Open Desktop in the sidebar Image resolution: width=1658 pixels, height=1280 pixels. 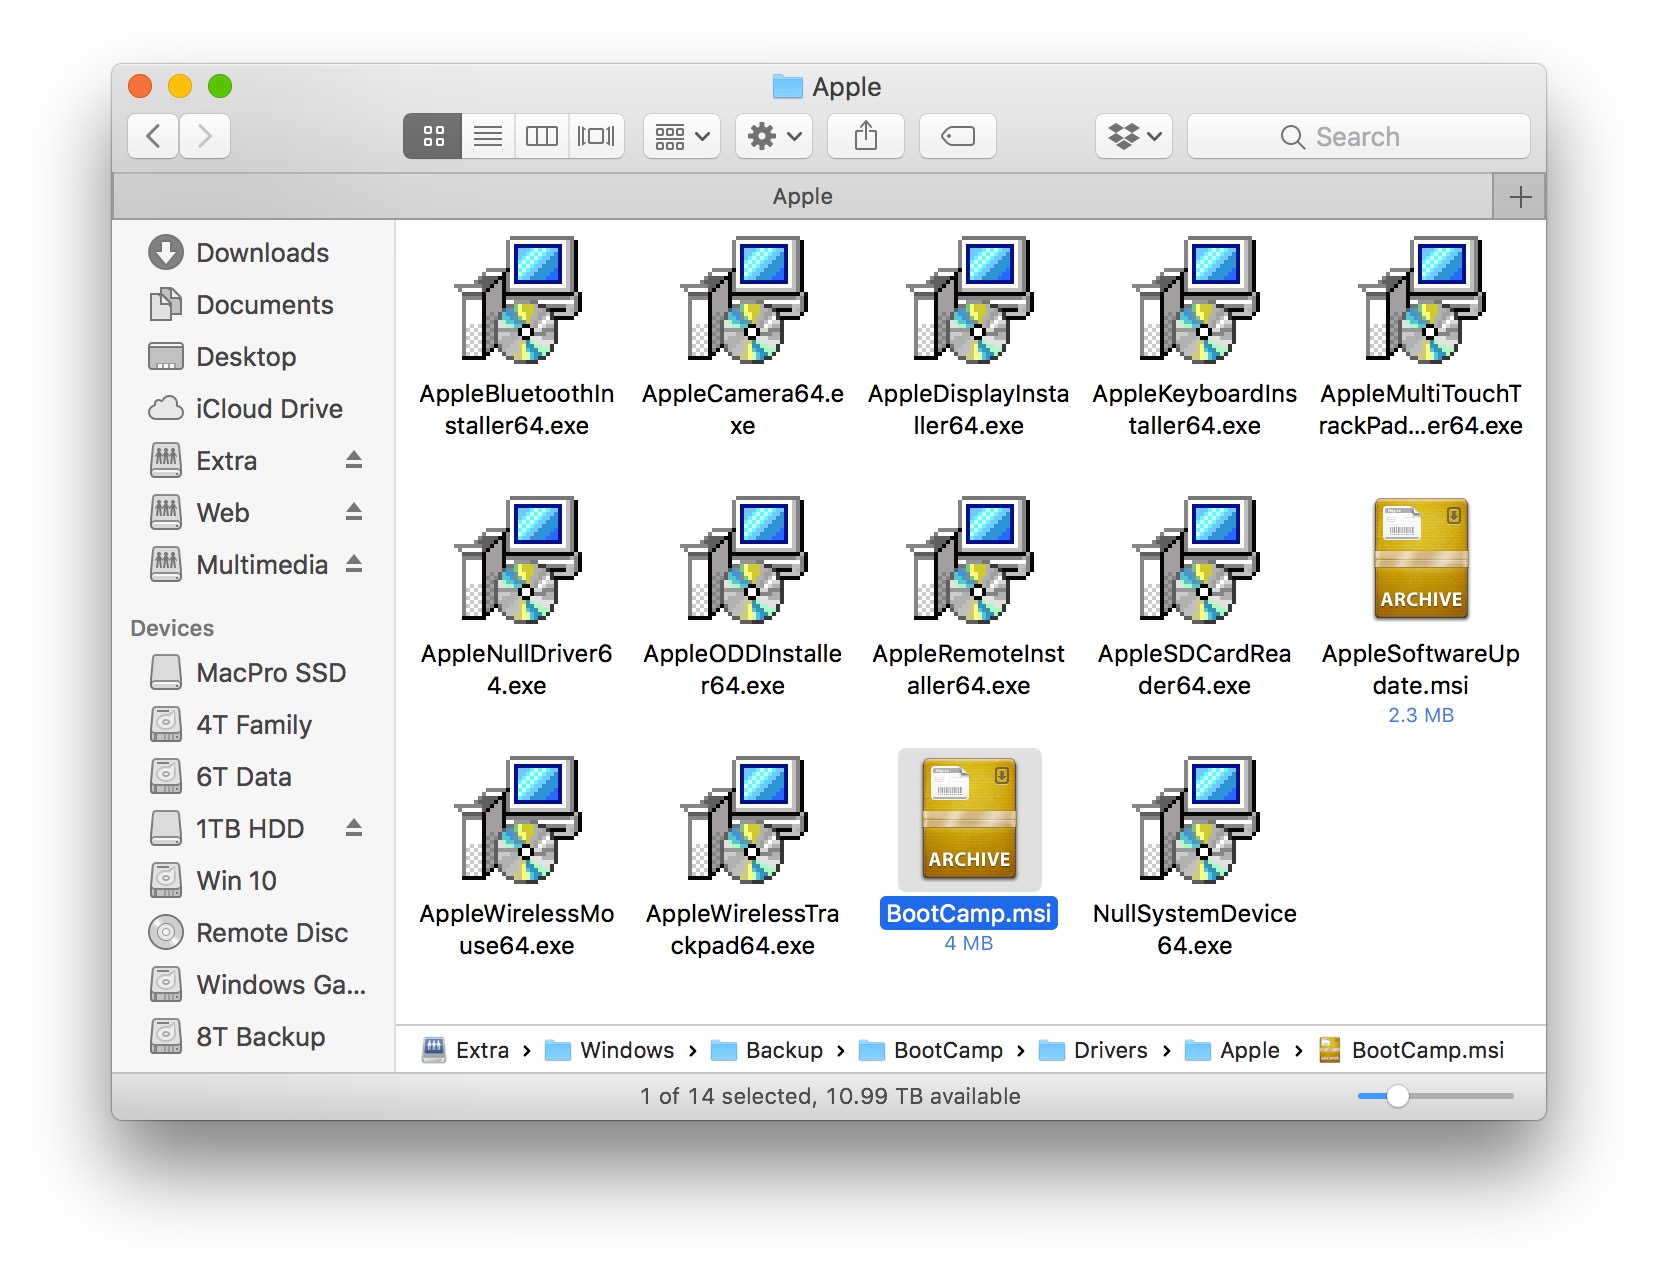(222, 357)
